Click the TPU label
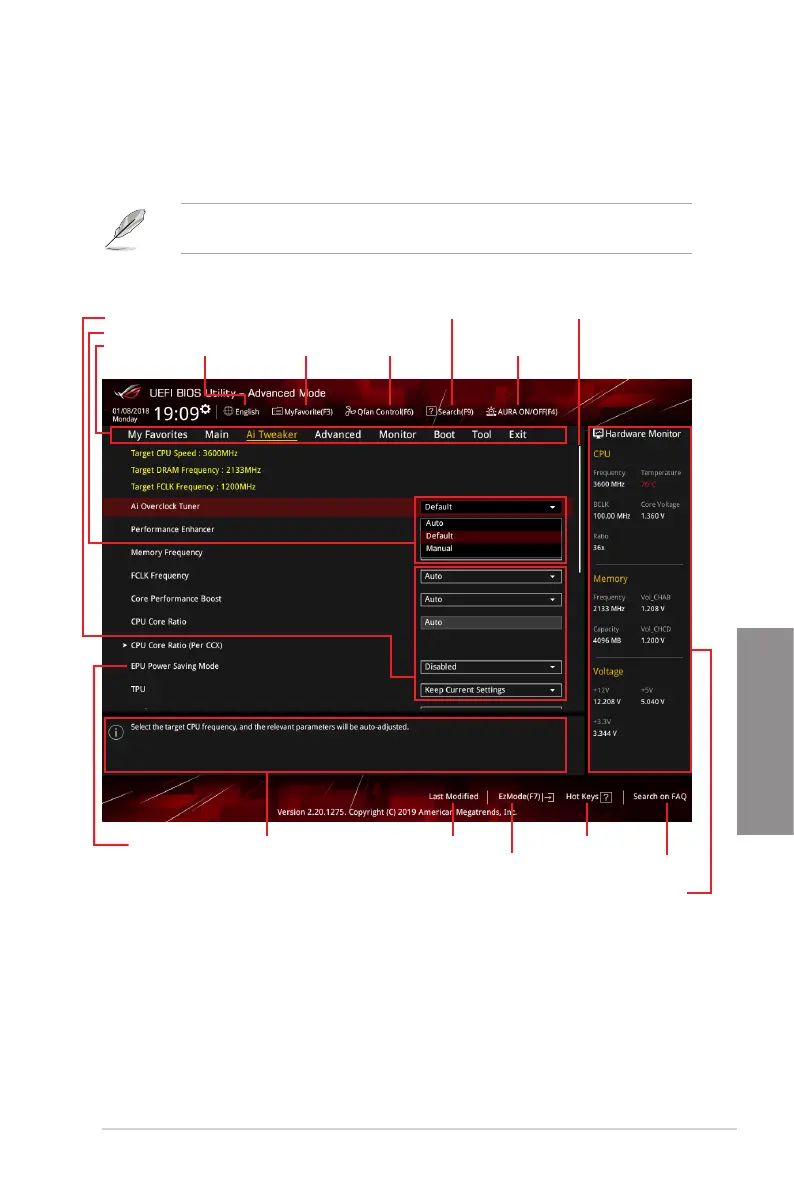The height and width of the screenshot is (1191, 794). (x=138, y=689)
